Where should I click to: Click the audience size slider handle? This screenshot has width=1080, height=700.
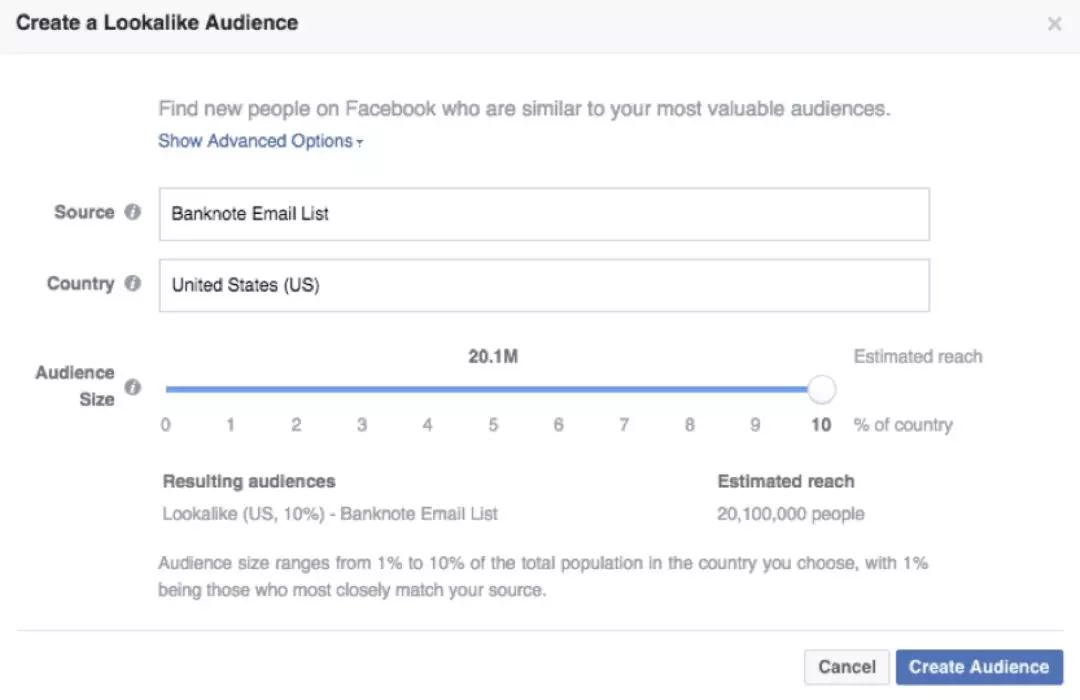point(821,389)
